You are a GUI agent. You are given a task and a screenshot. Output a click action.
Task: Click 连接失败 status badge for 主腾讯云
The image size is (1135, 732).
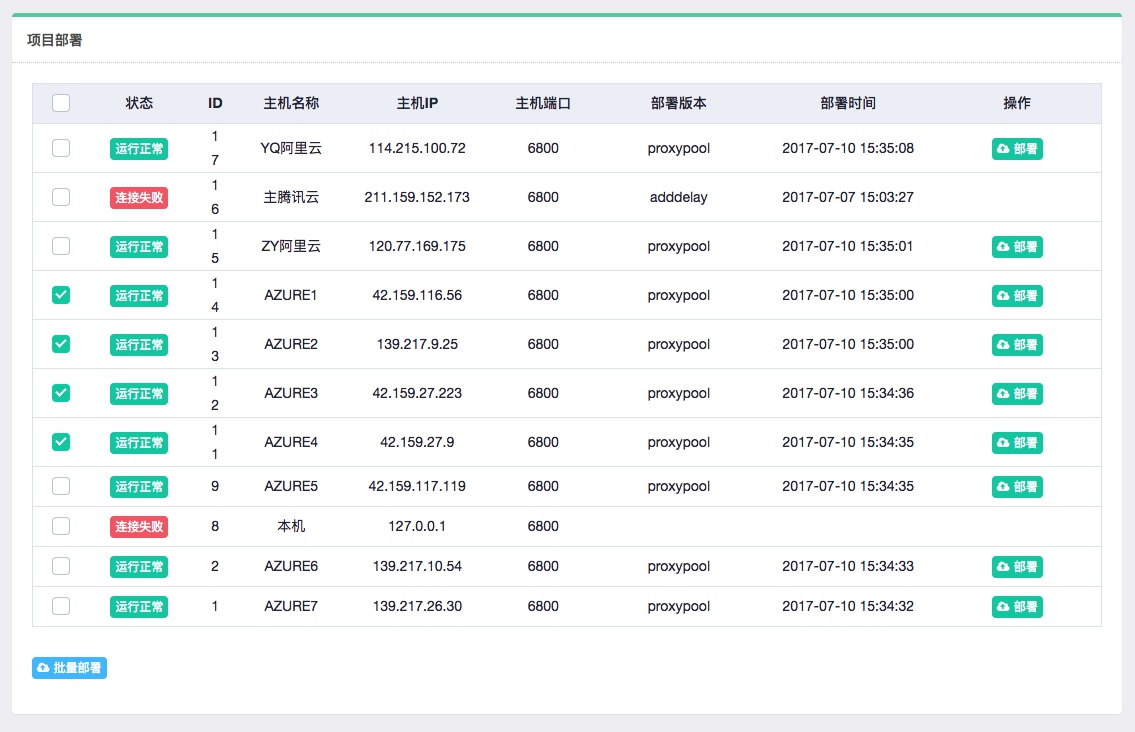tap(139, 198)
